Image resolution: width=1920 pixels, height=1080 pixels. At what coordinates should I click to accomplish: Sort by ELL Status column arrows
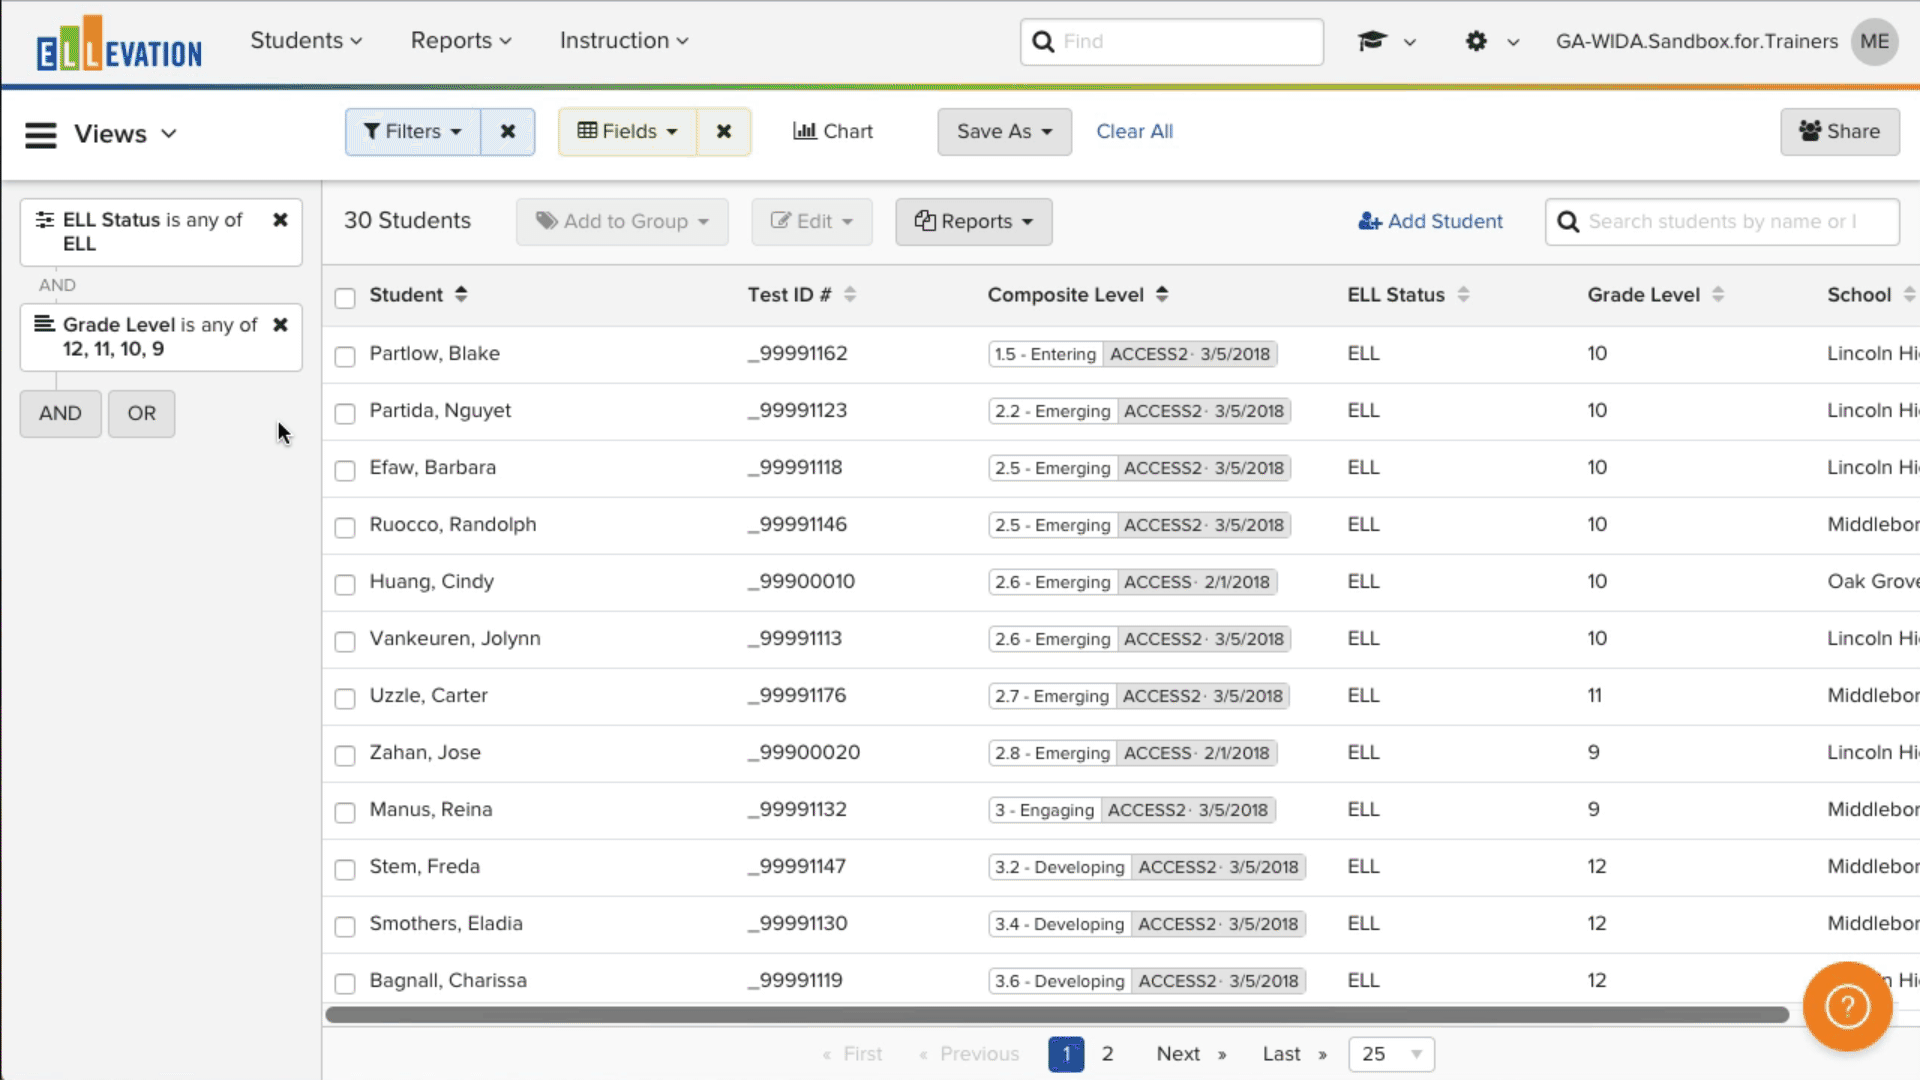pos(1463,294)
